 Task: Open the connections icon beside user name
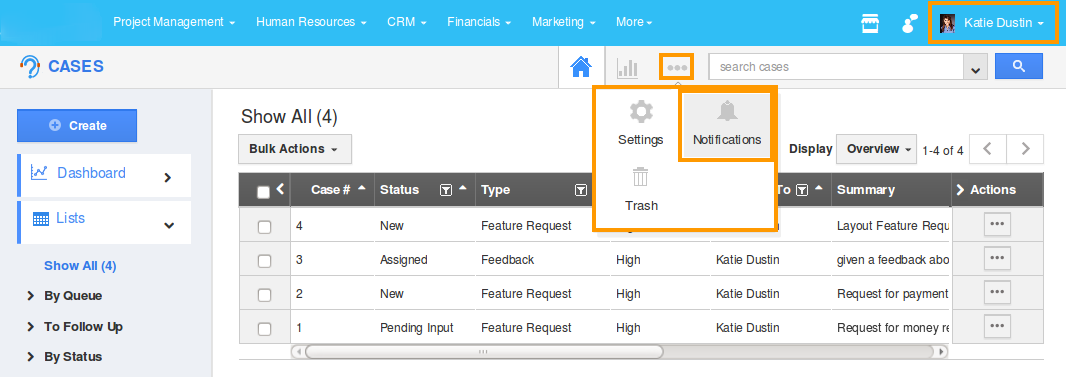[x=909, y=23]
